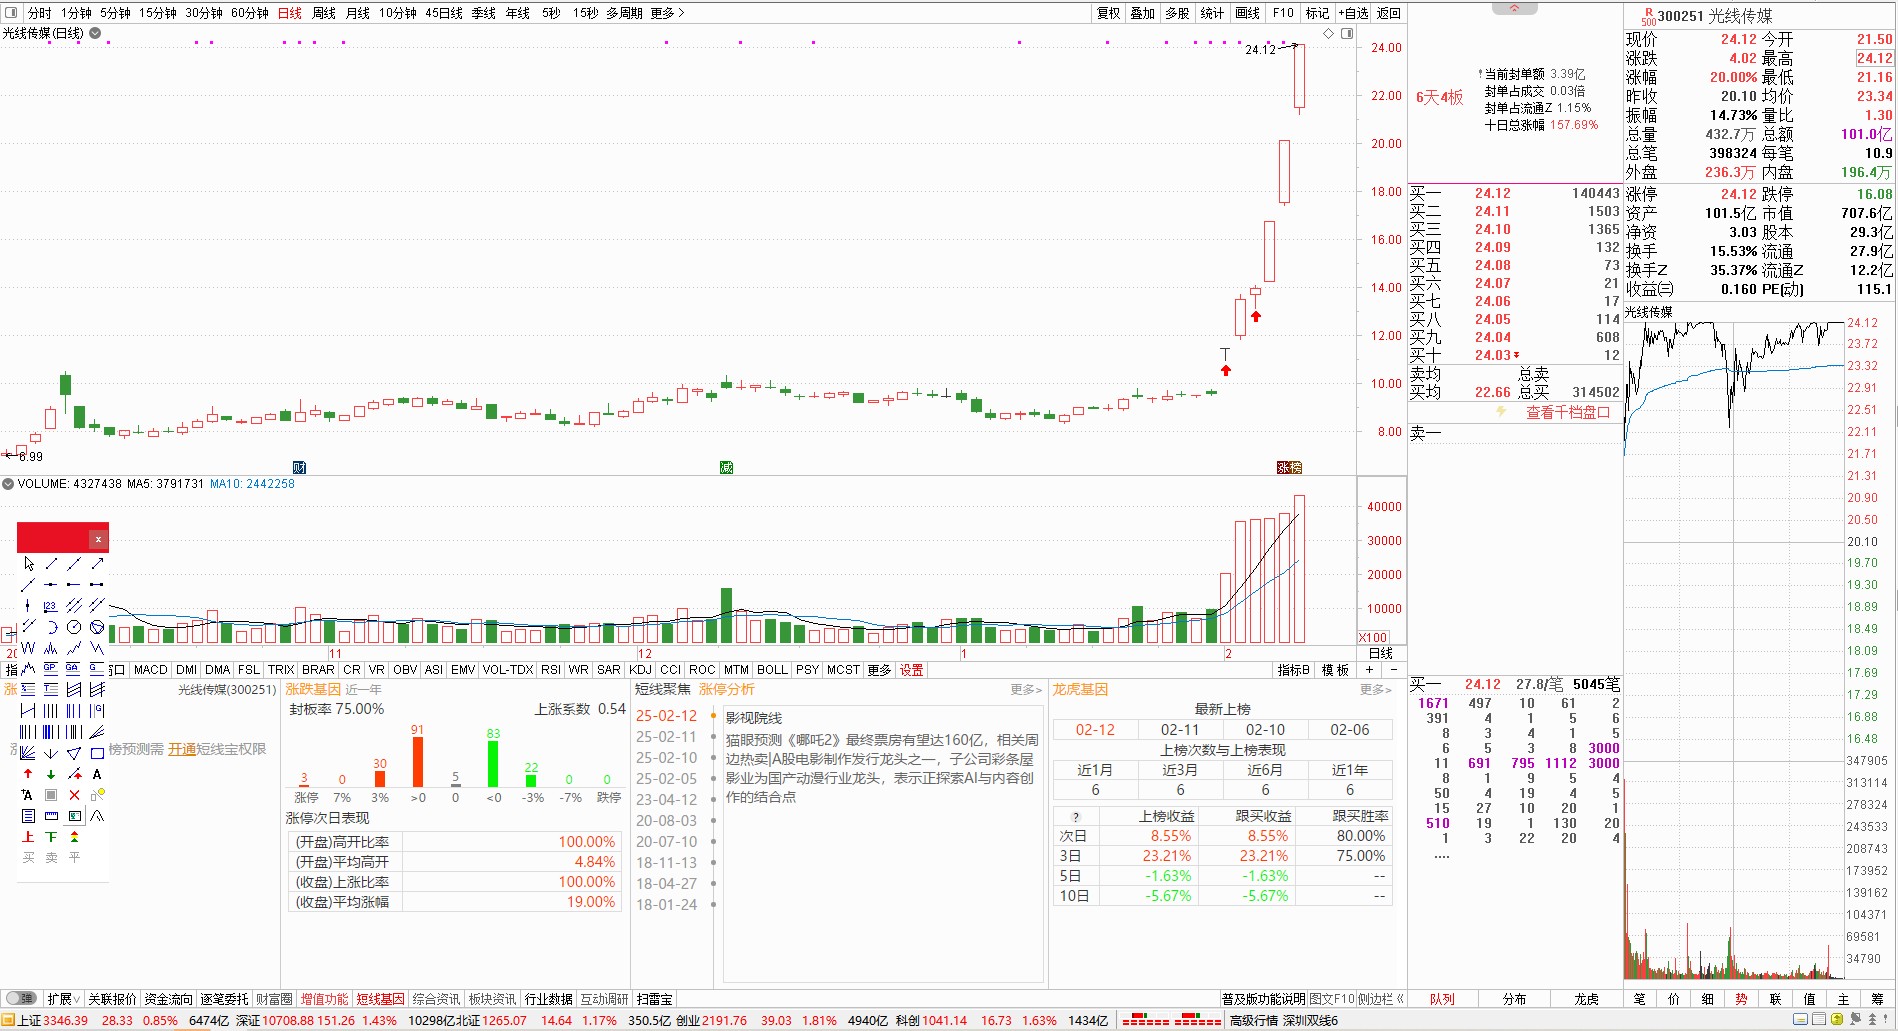Open dropdown next to 光线传媒(日线) chart title
The height and width of the screenshot is (1031, 1898).
tap(95, 33)
